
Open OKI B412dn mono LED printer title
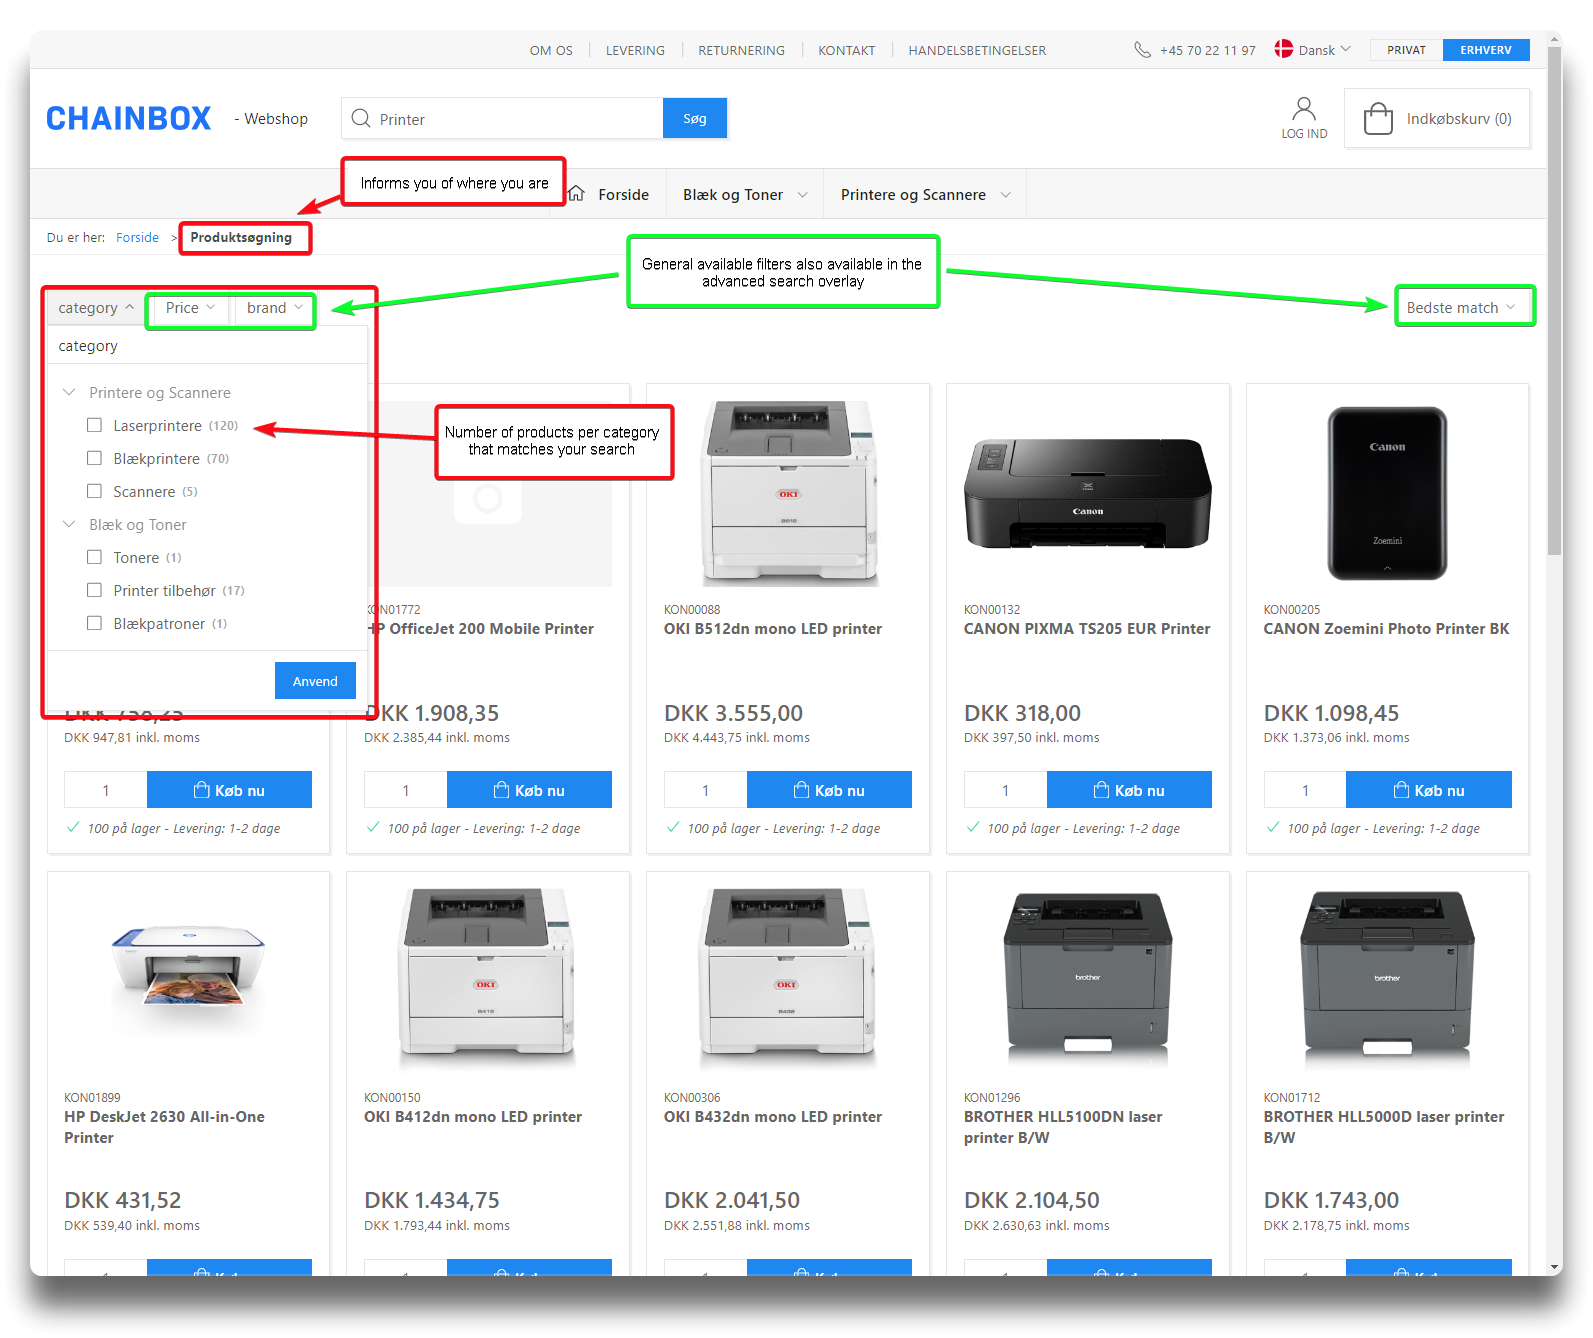click(473, 1116)
